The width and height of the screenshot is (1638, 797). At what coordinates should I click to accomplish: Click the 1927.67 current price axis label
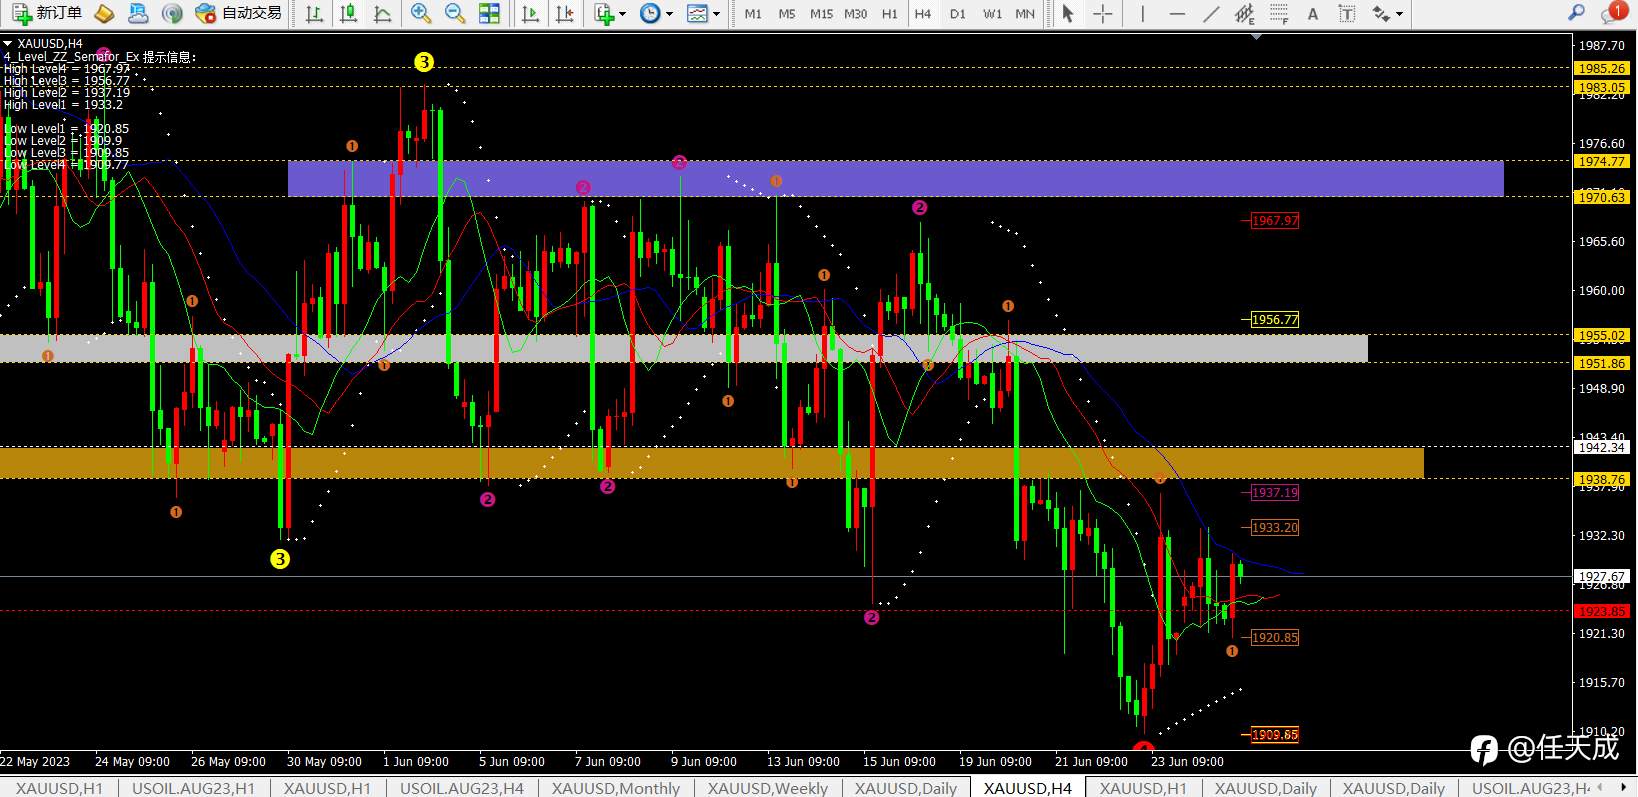[x=1602, y=576]
